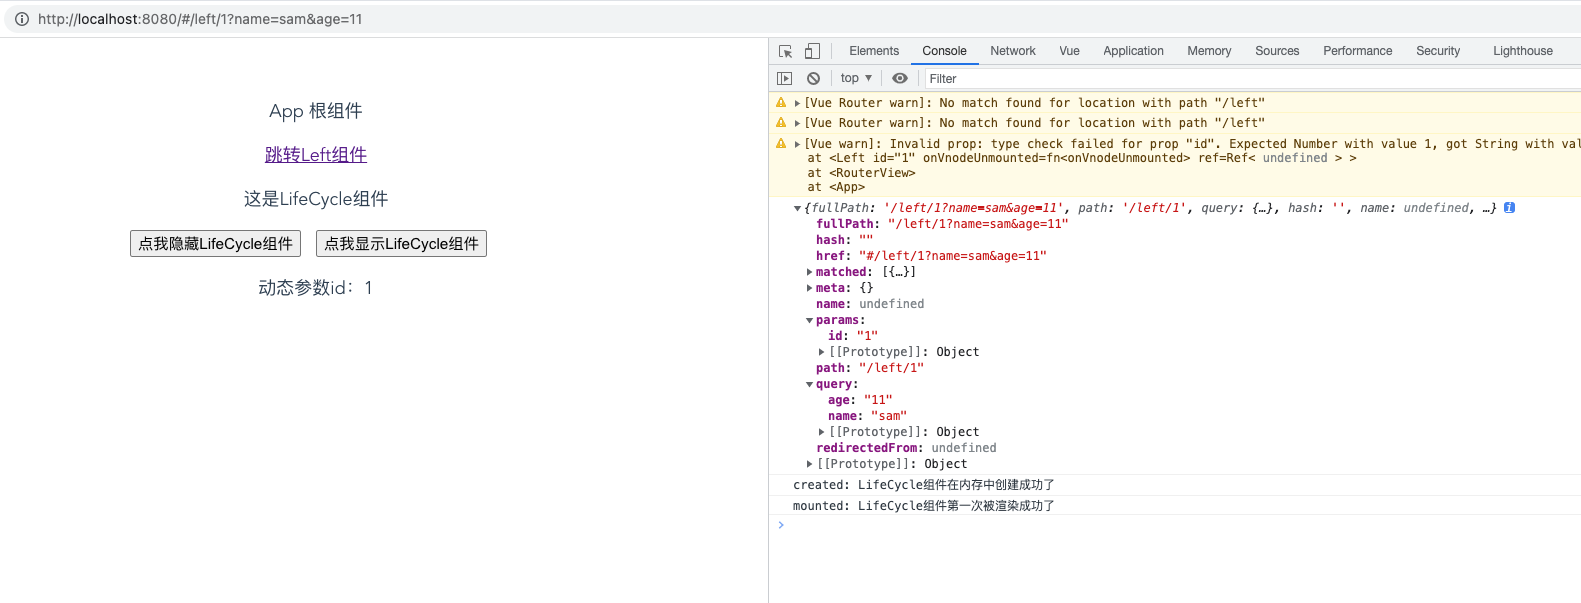The image size is (1581, 603).
Task: Click the "at <App>" stack trace line
Action: coord(836,187)
